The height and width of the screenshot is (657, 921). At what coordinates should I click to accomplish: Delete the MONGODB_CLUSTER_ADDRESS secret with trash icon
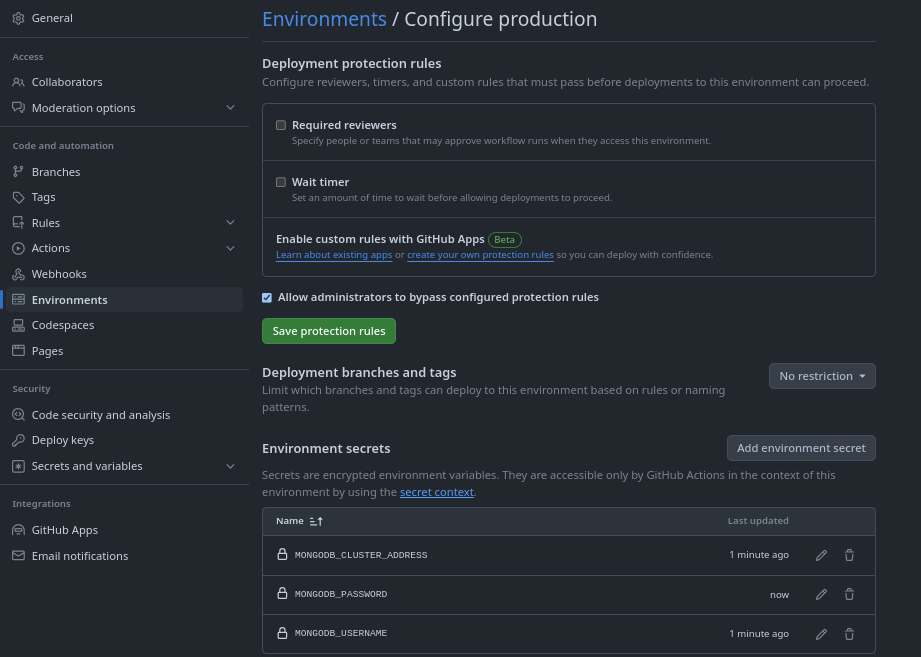pos(849,555)
